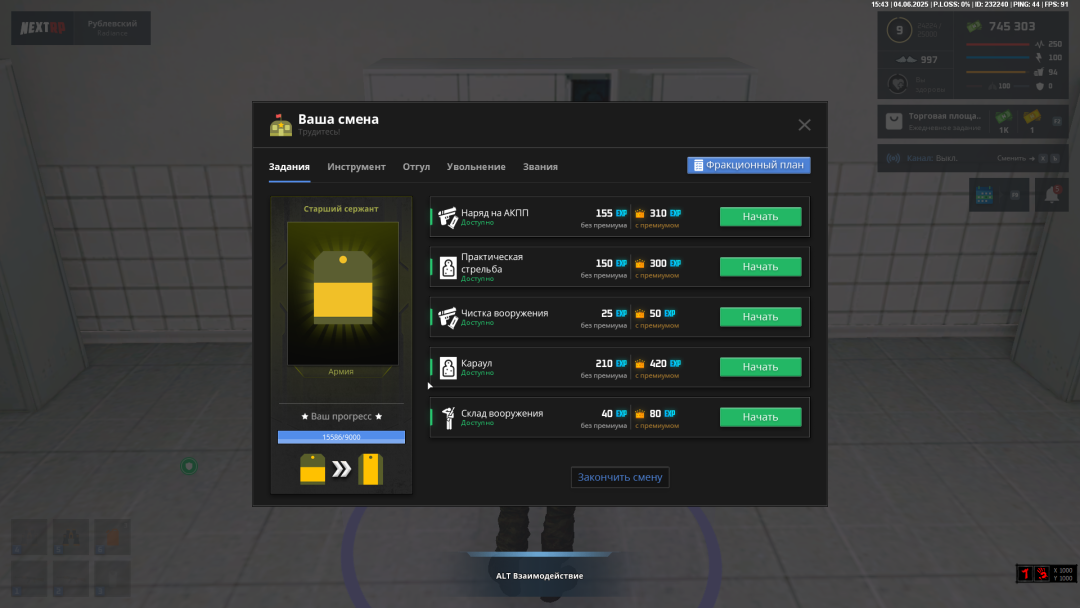Click the premium crown icon in Караул row
This screenshot has width=1080, height=608.
(640, 364)
